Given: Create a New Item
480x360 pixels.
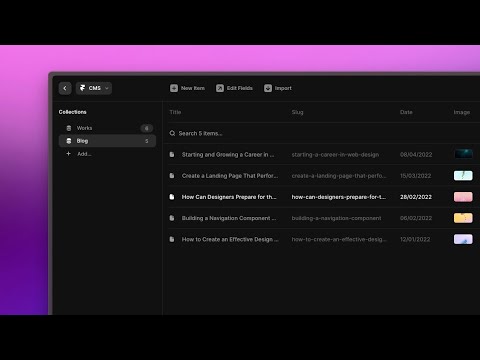Looking at the screenshot, I should pyautogui.click(x=187, y=88).
